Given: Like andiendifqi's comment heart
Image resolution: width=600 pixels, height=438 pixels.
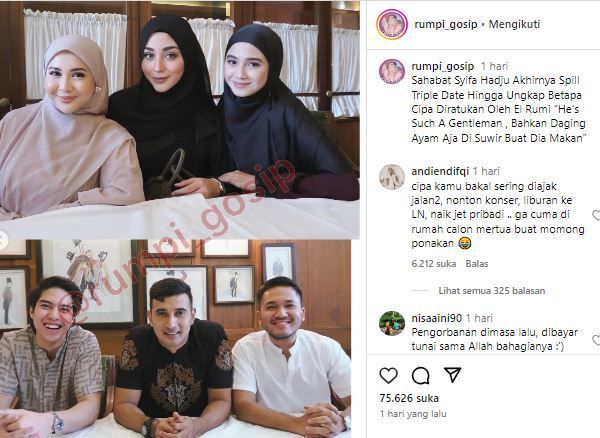Looking at the screenshot, I should (x=596, y=215).
